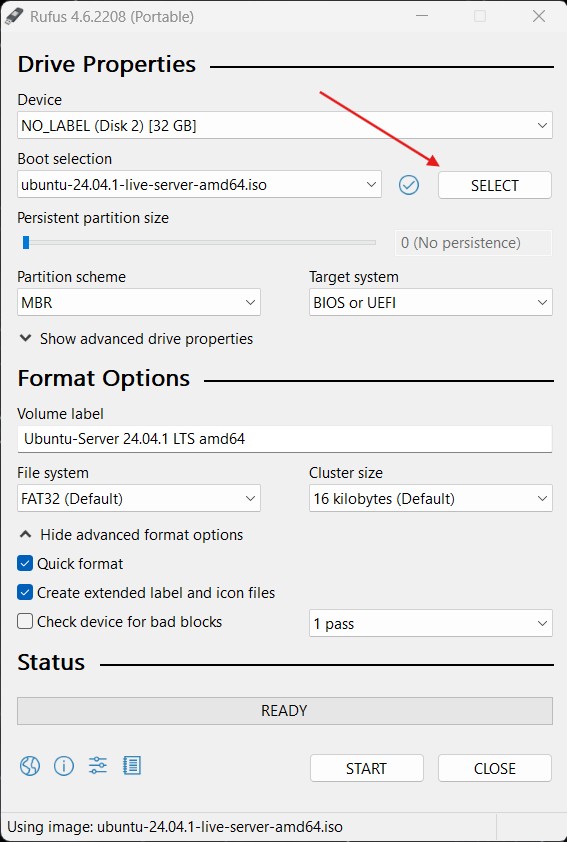Open the log viewer icon
Image resolution: width=567 pixels, height=842 pixels.
(x=132, y=765)
